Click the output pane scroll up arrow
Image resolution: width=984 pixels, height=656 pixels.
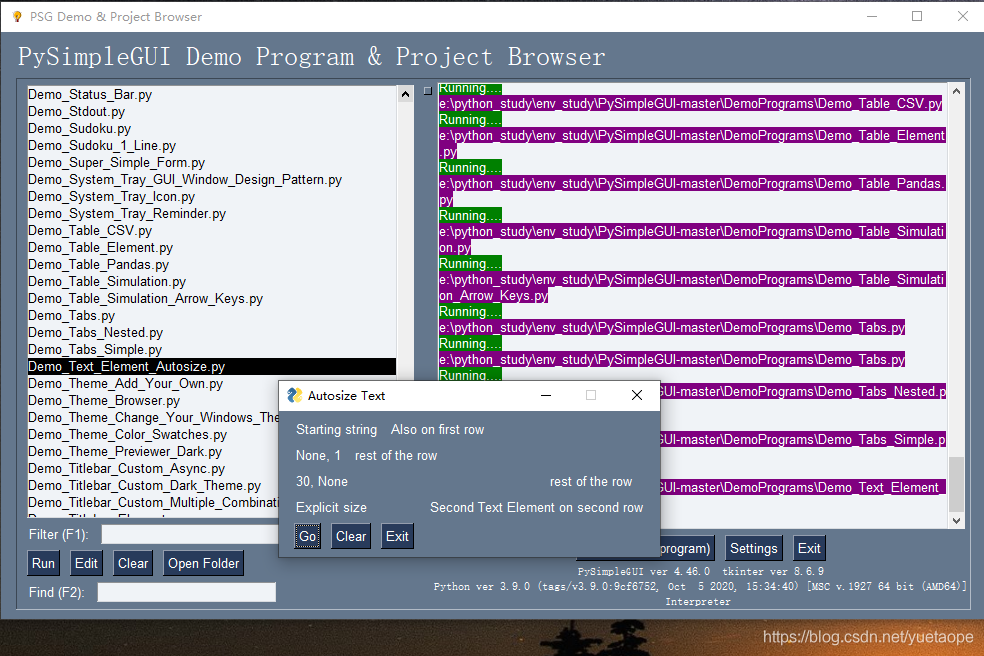tap(956, 91)
